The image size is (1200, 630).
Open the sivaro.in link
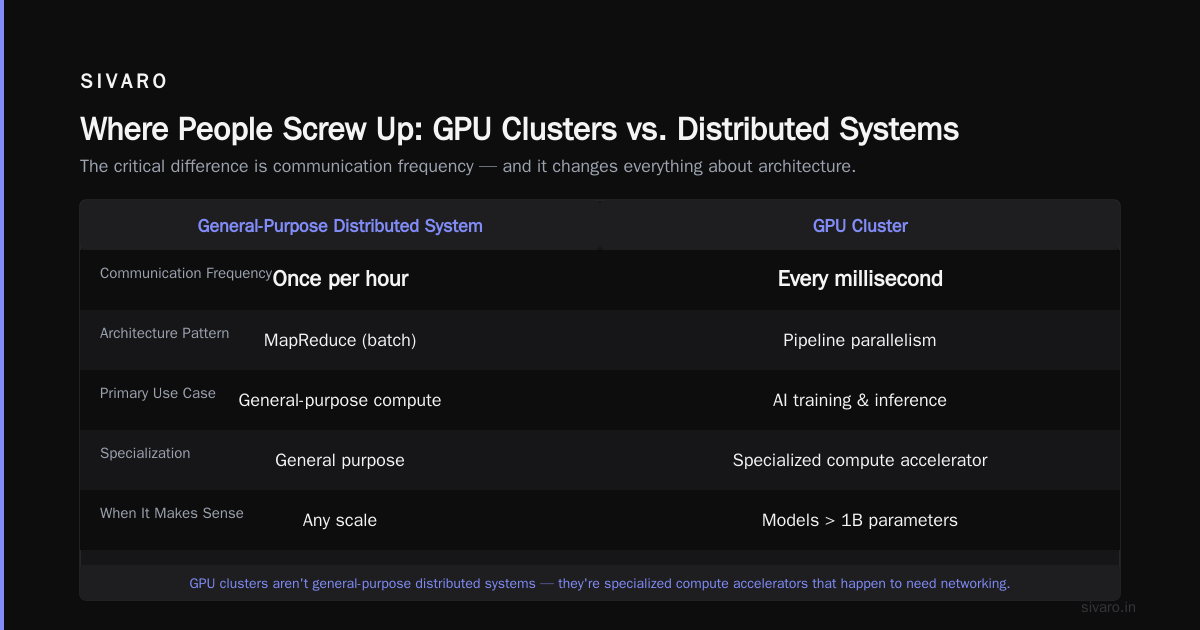click(x=1109, y=607)
